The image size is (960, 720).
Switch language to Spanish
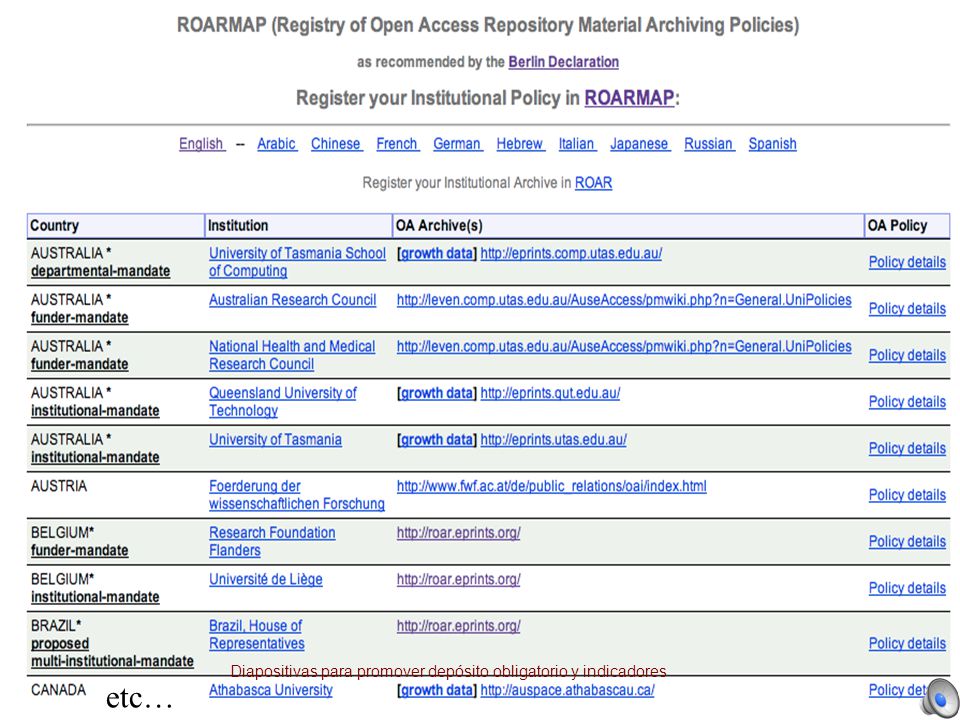[773, 144]
